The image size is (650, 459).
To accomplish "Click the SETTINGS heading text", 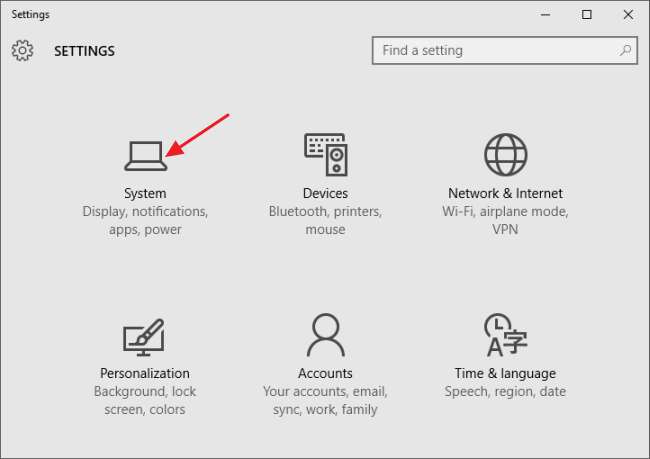I will pos(85,51).
